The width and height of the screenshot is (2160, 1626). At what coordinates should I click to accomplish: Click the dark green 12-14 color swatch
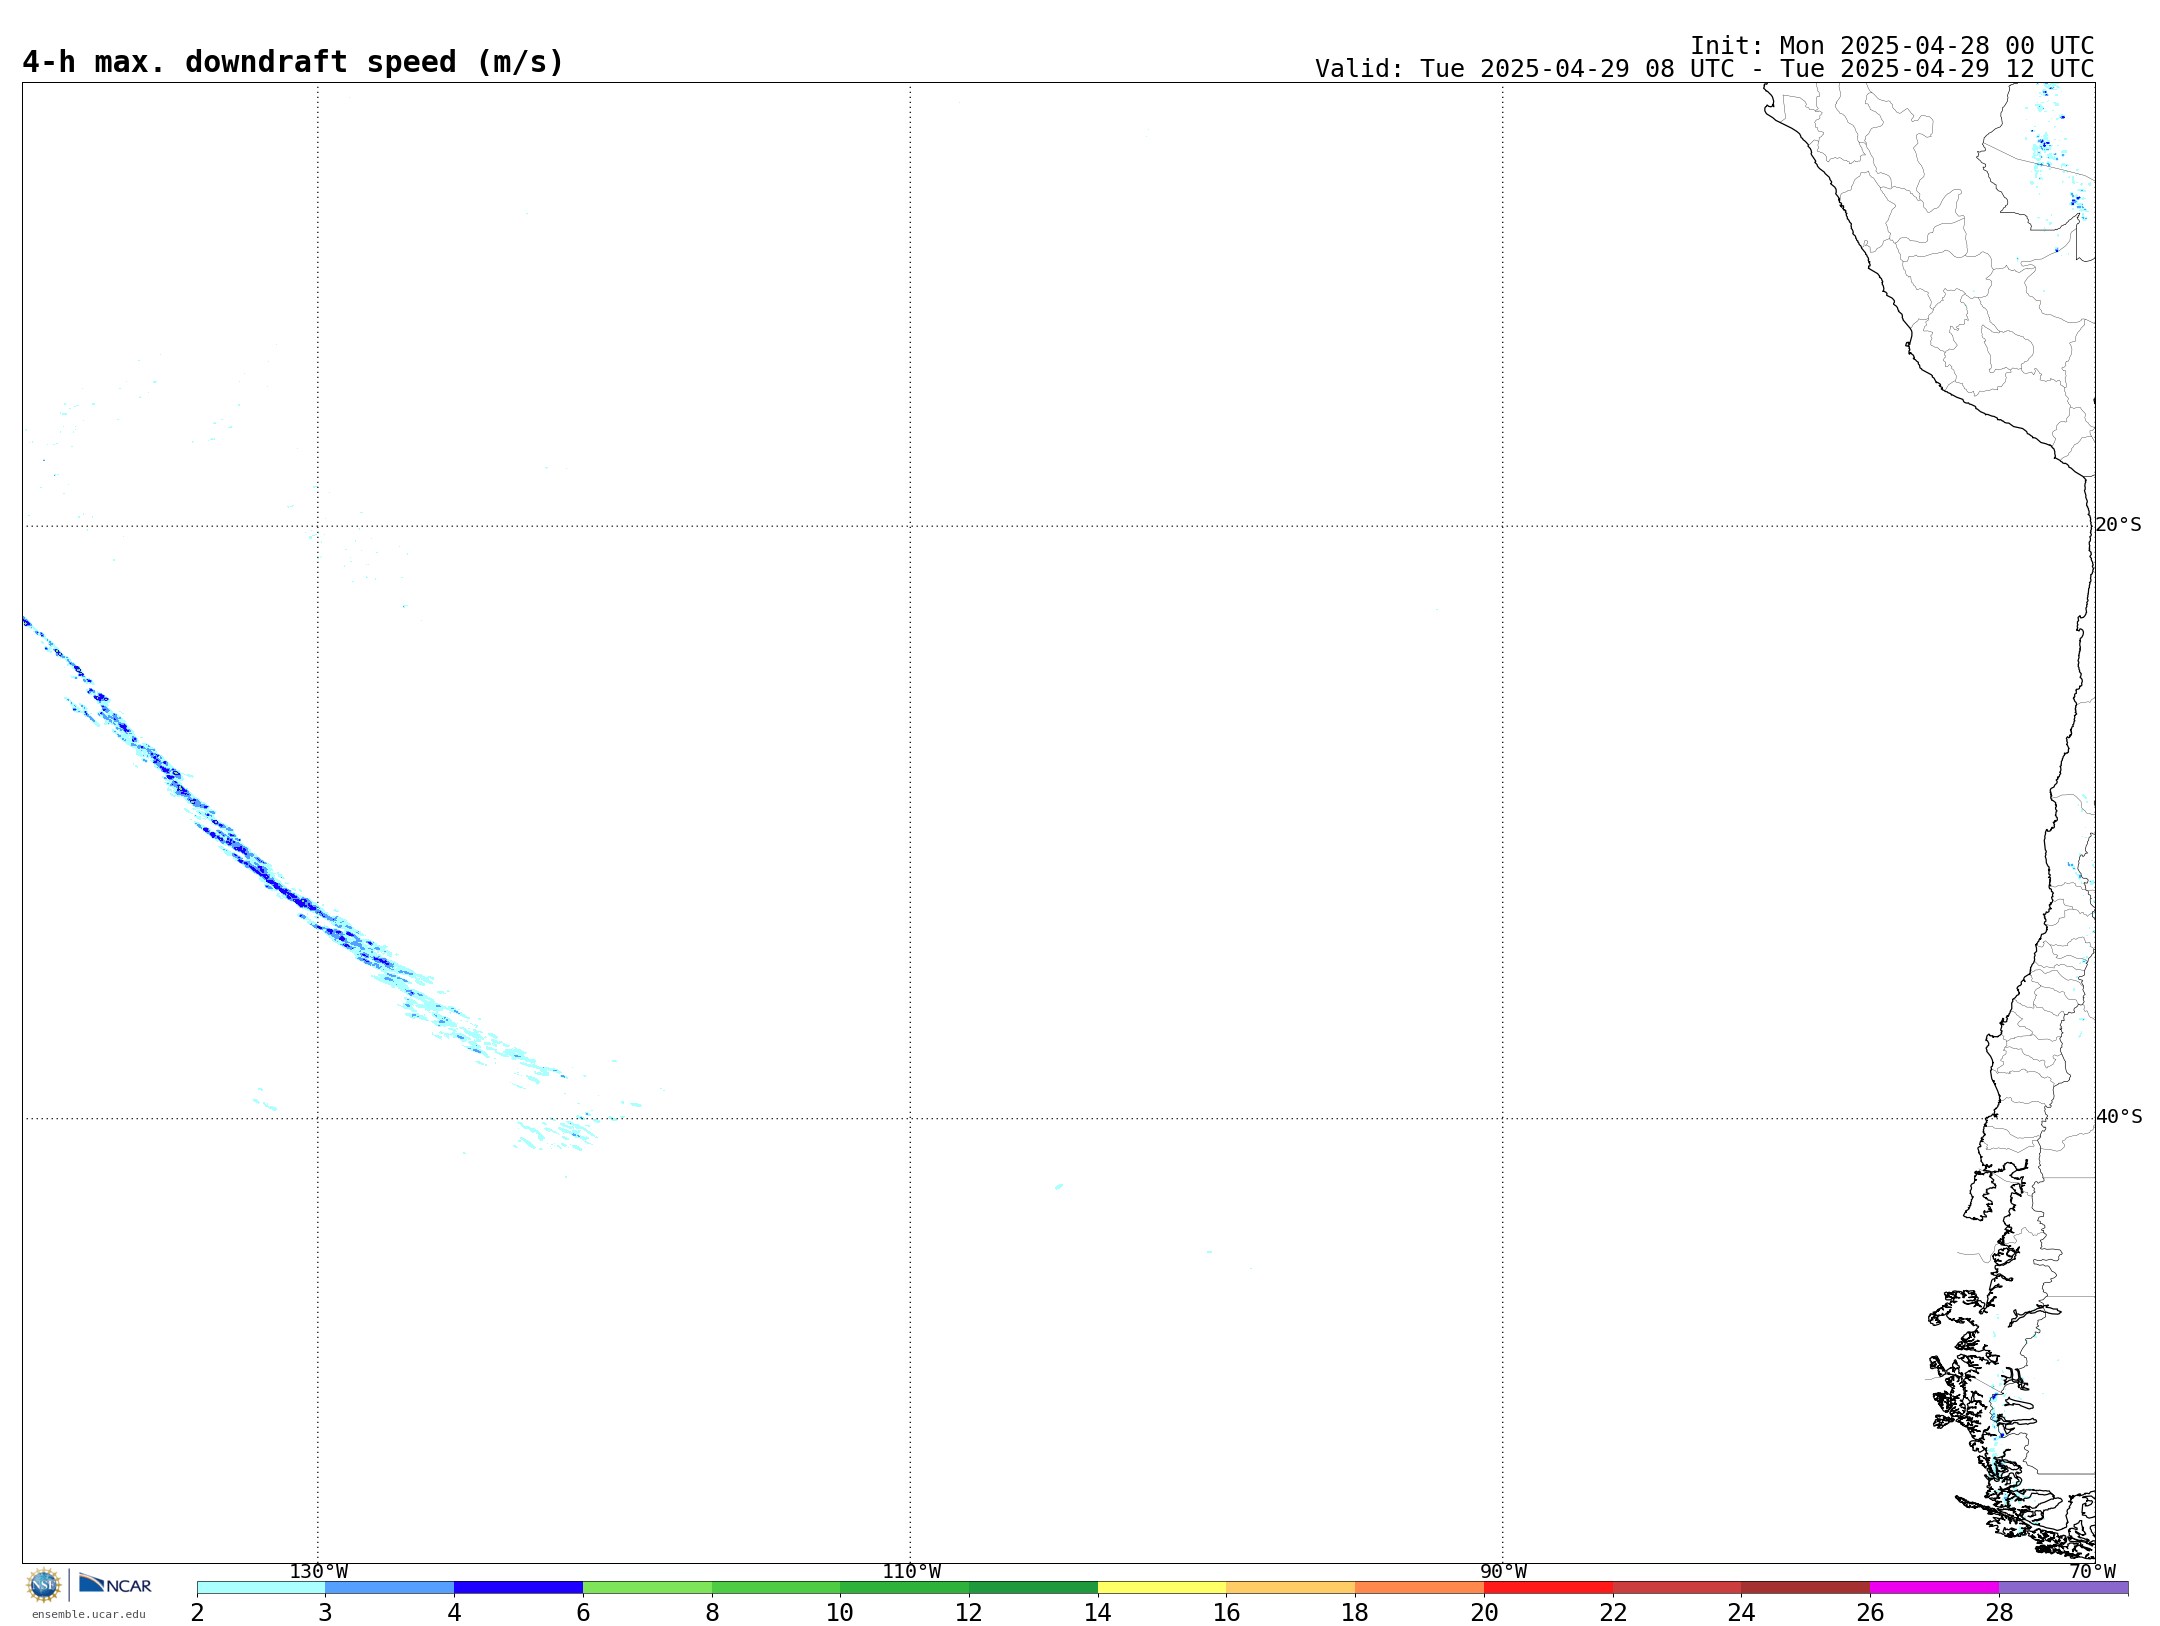point(1034,1588)
